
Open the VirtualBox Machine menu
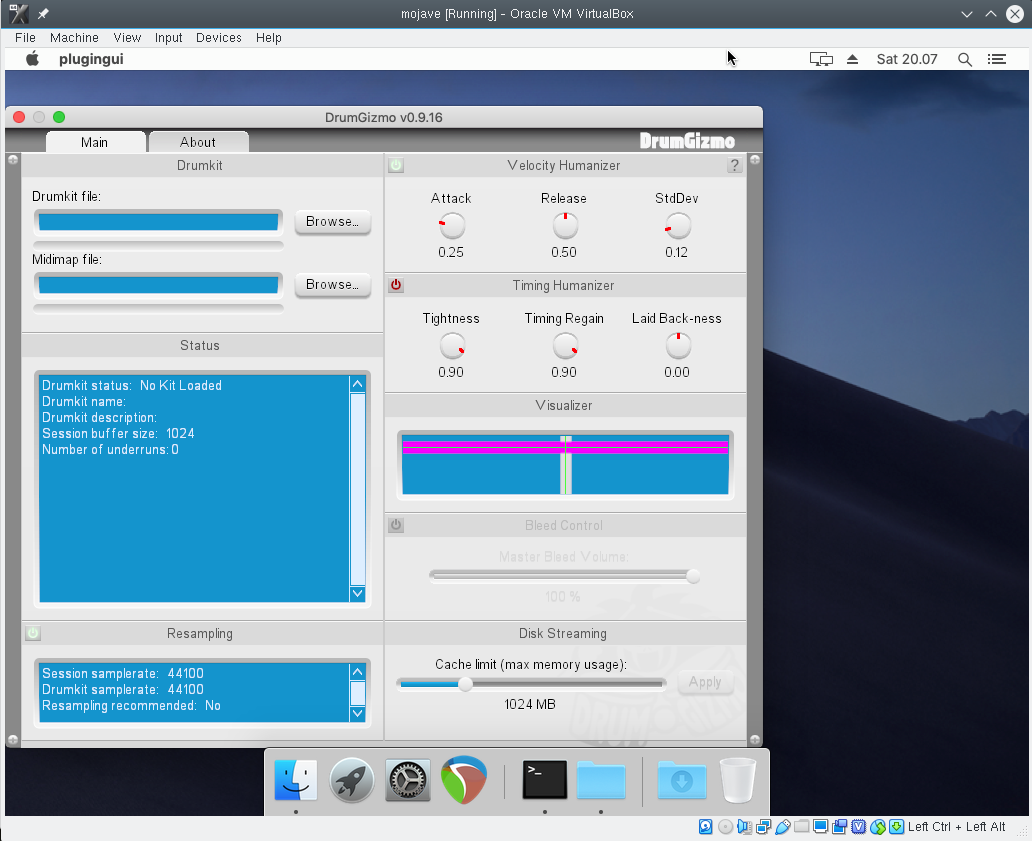(x=74, y=38)
